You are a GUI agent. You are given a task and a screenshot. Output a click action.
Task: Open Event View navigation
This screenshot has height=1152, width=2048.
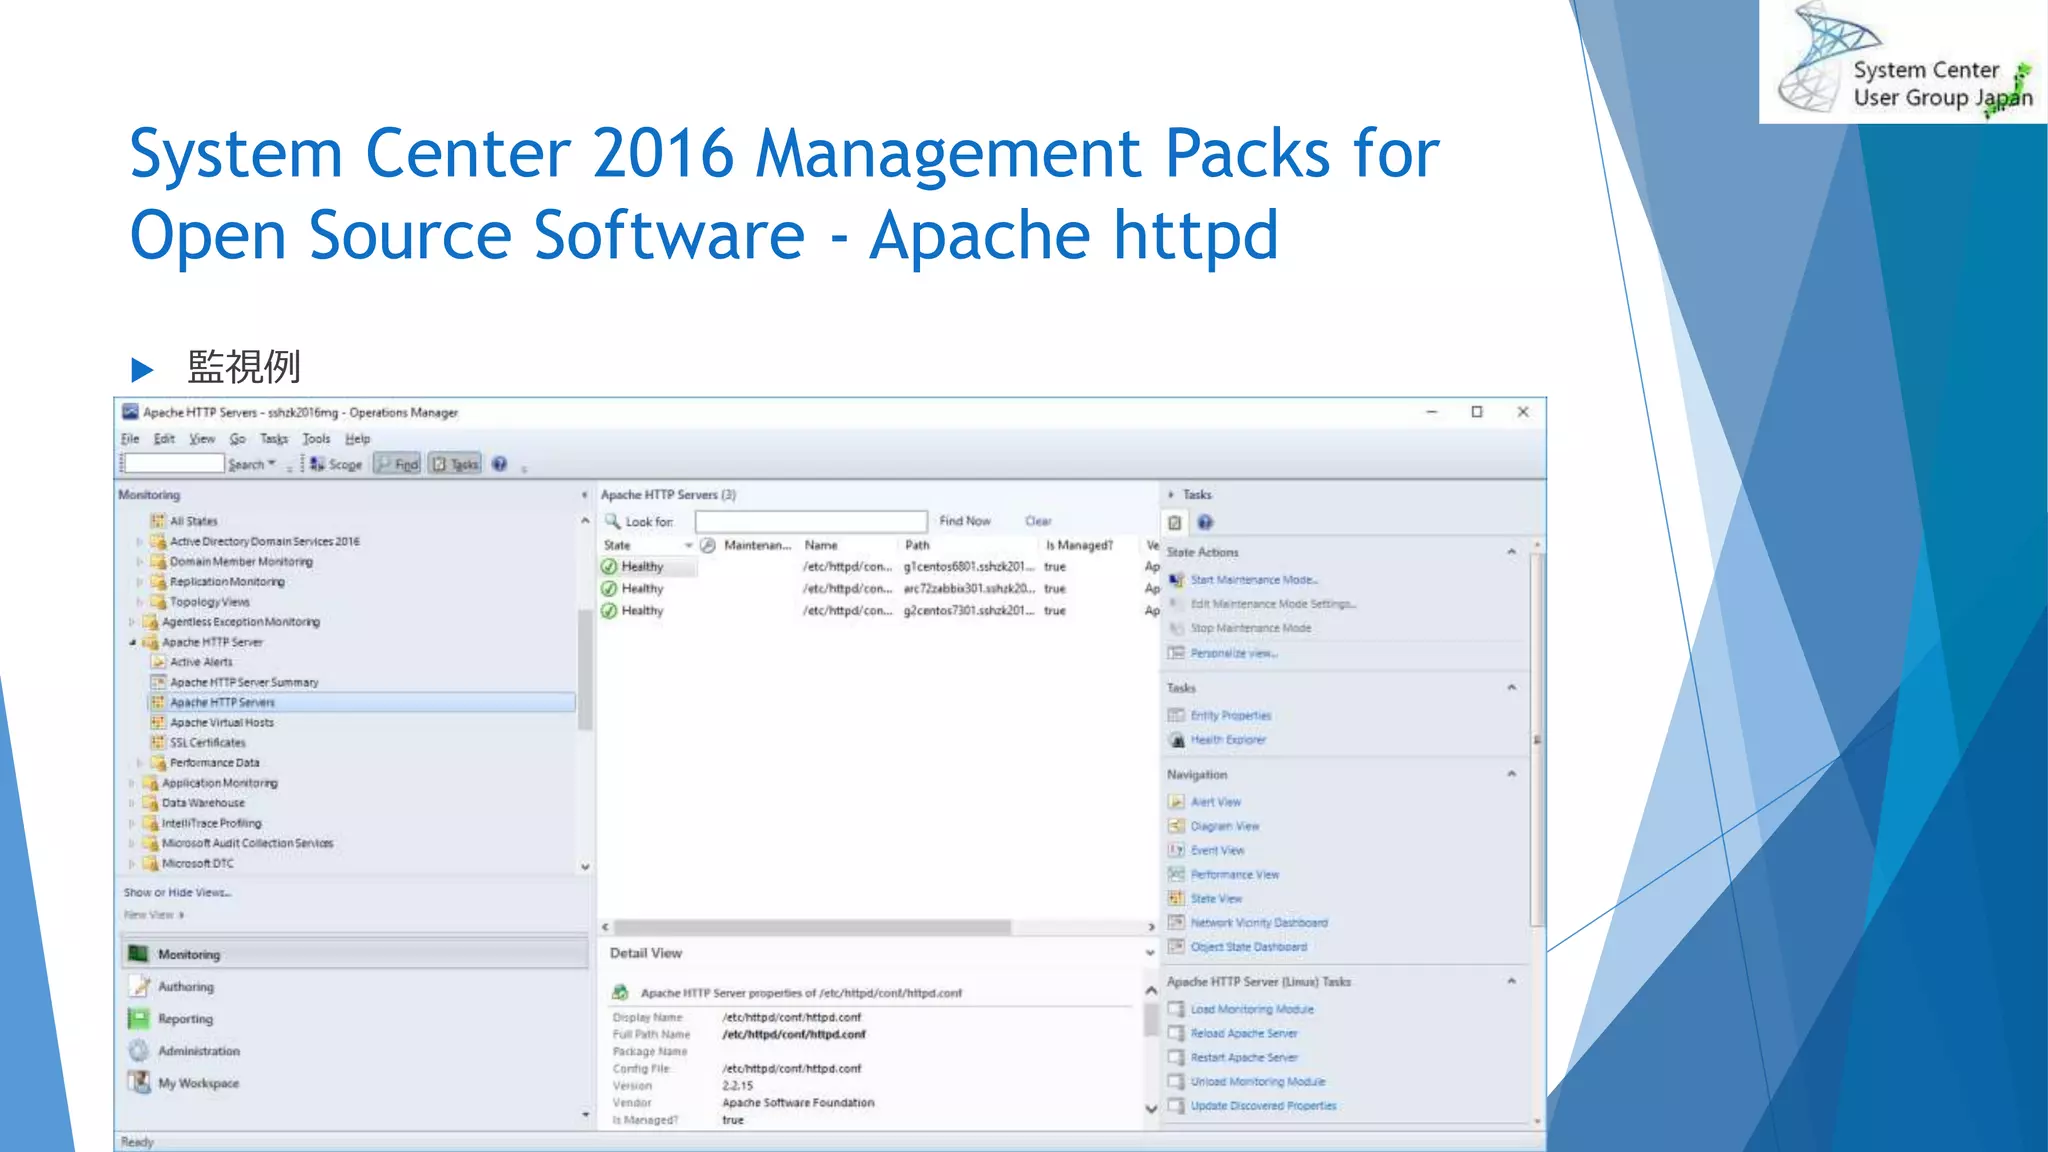tap(1217, 851)
